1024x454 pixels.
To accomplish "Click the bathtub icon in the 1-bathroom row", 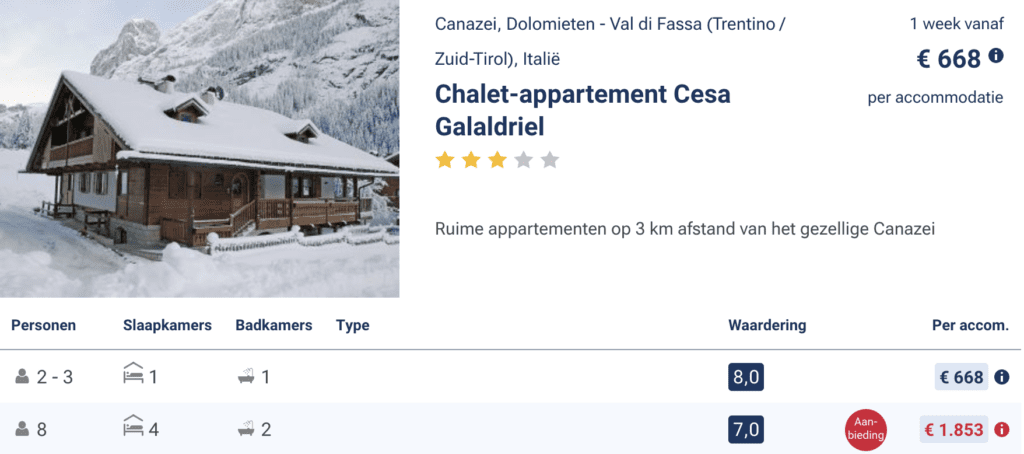I will tap(245, 378).
